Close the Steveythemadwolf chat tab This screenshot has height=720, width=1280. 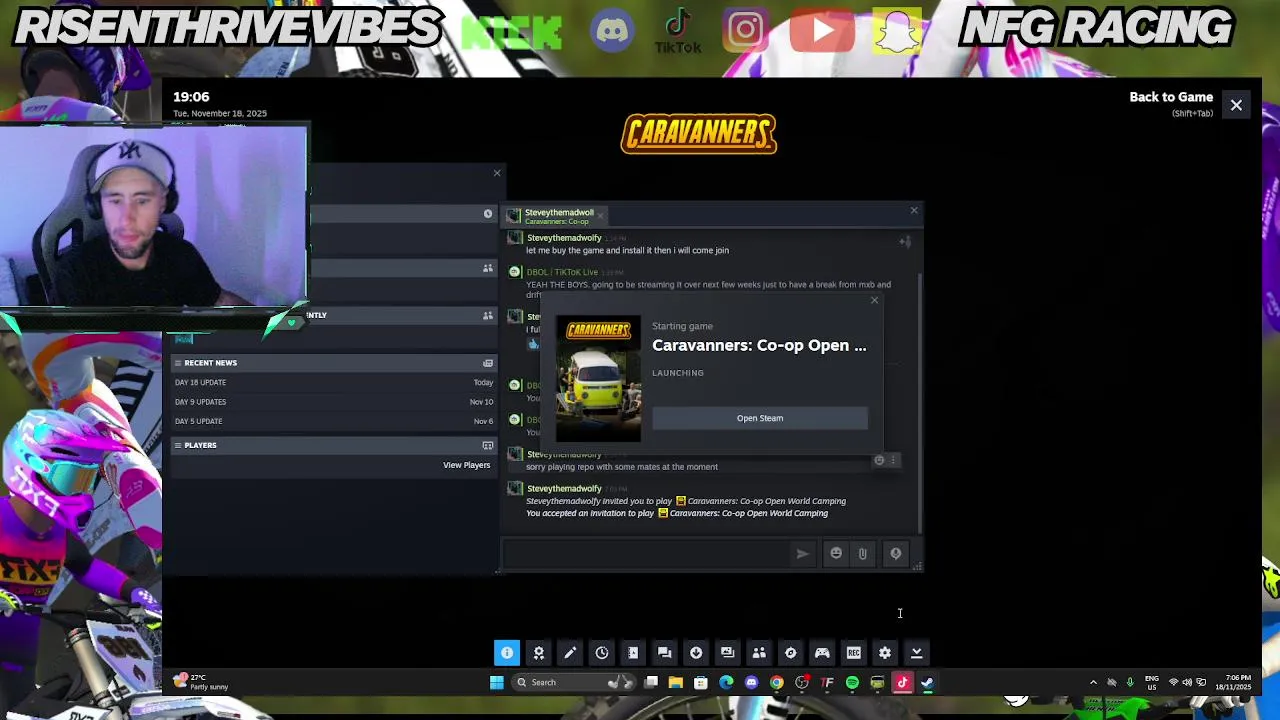click(x=601, y=217)
